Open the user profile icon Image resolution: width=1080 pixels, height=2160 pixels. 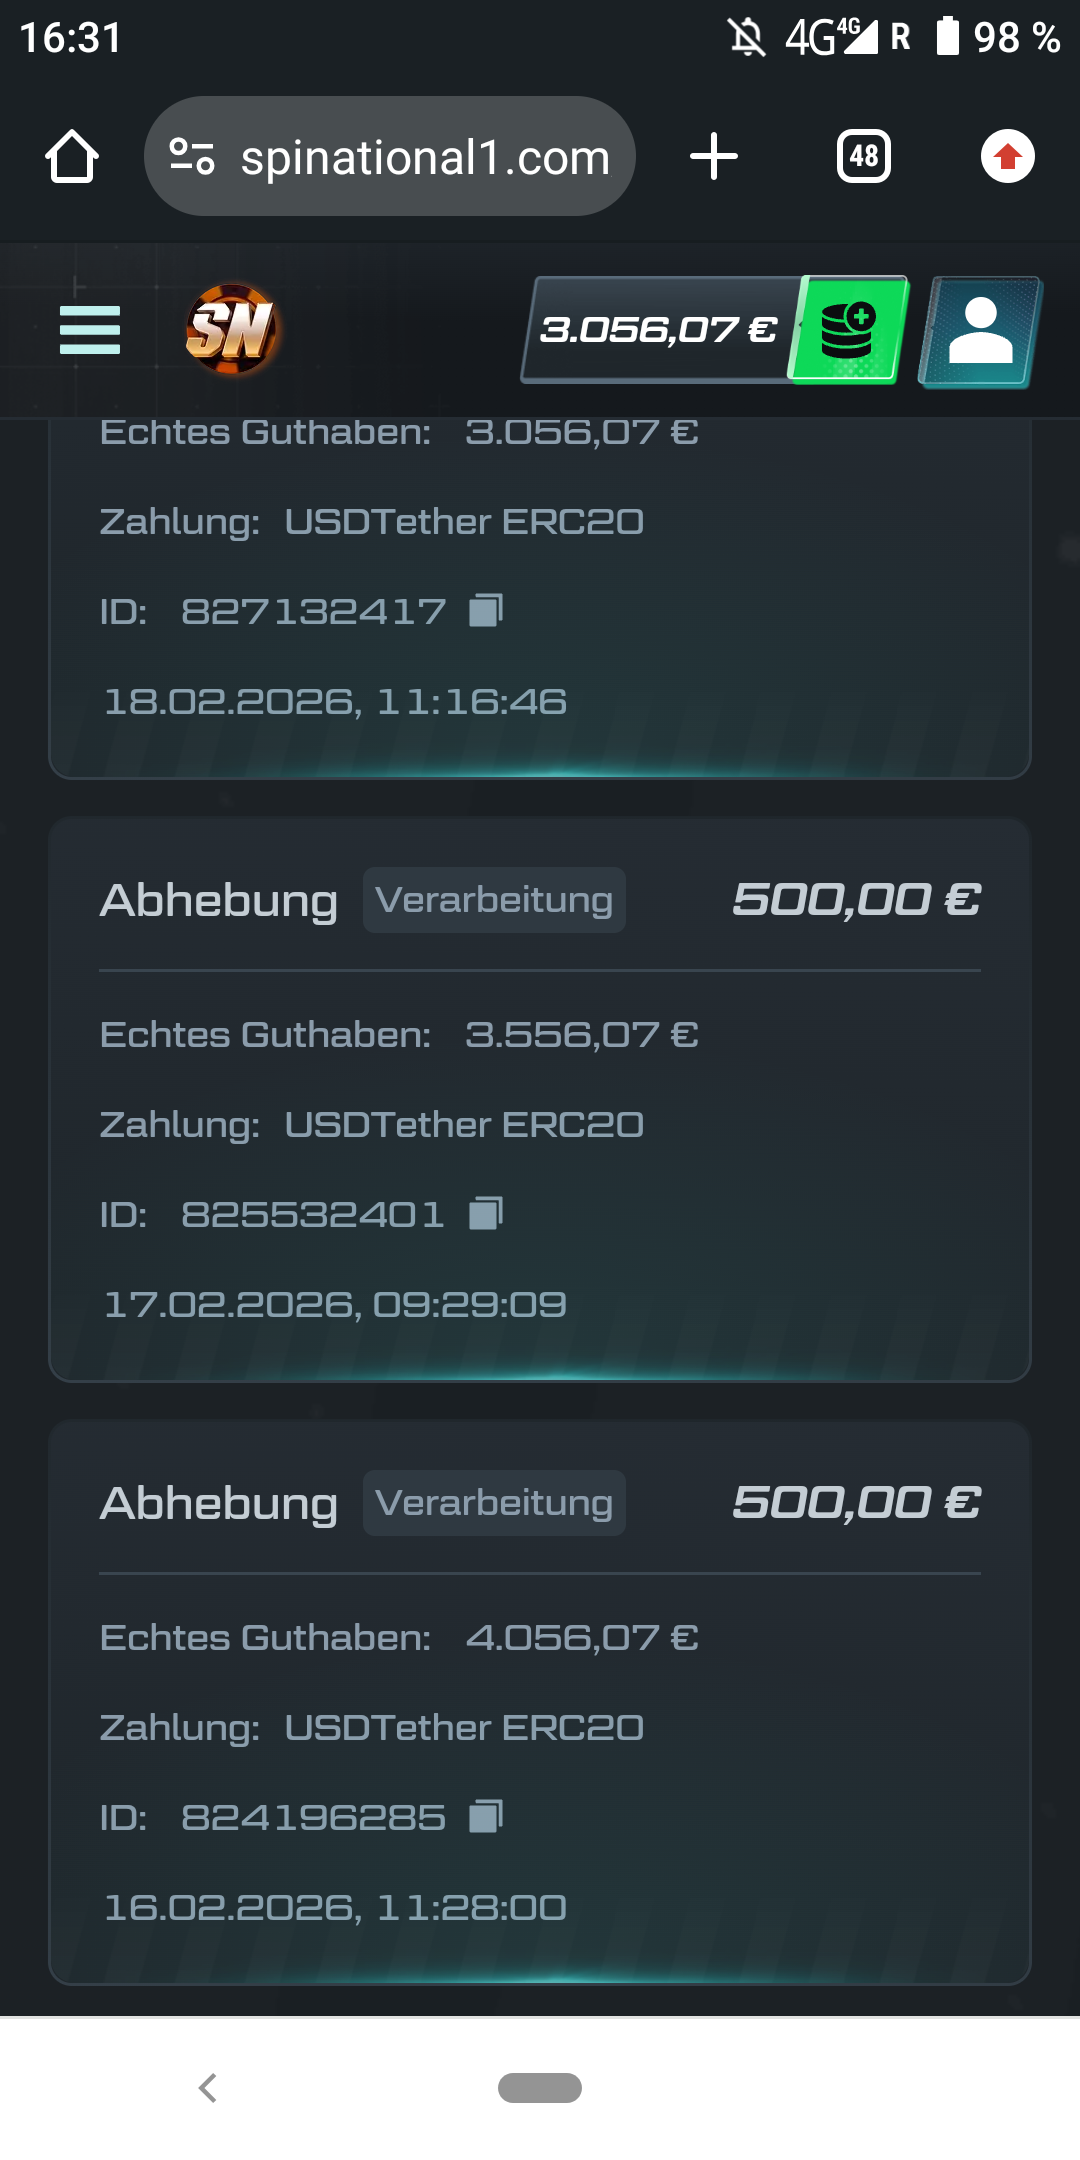tap(980, 330)
